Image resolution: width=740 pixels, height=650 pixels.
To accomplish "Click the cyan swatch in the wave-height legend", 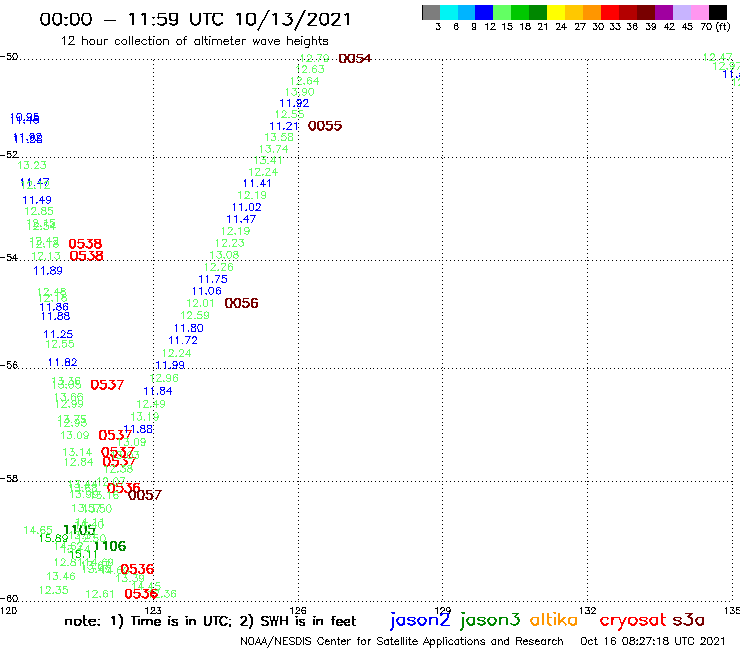I will point(449,12).
